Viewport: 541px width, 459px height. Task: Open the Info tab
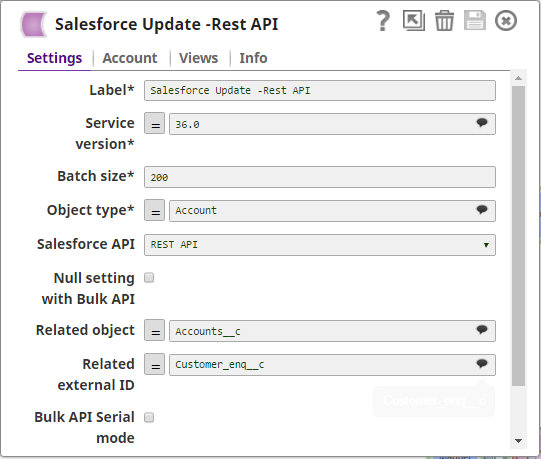253,58
